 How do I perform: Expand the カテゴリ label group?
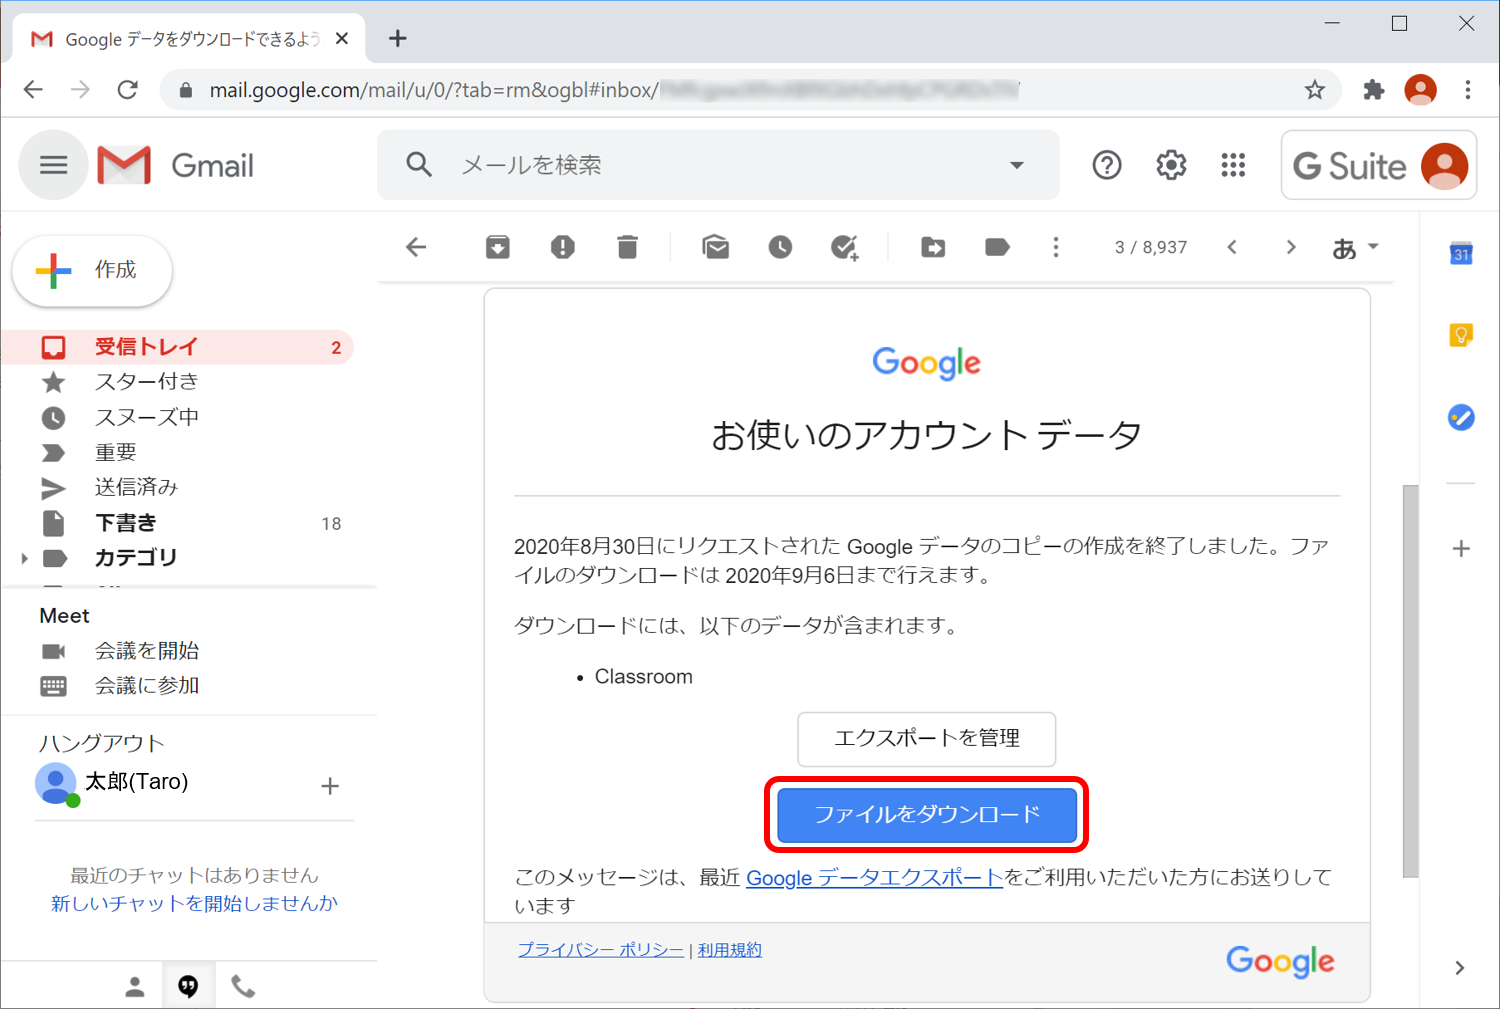tap(25, 558)
